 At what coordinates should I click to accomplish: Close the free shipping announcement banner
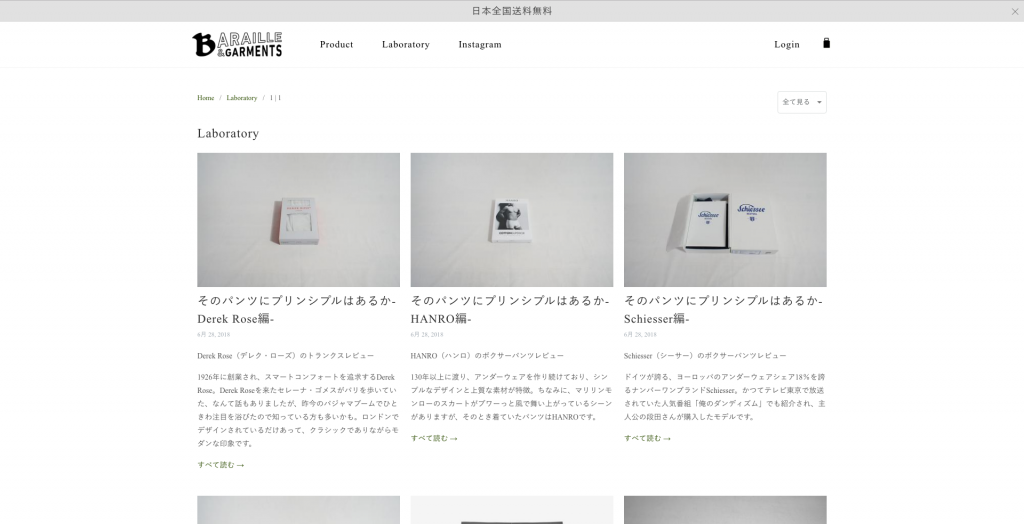1014,11
